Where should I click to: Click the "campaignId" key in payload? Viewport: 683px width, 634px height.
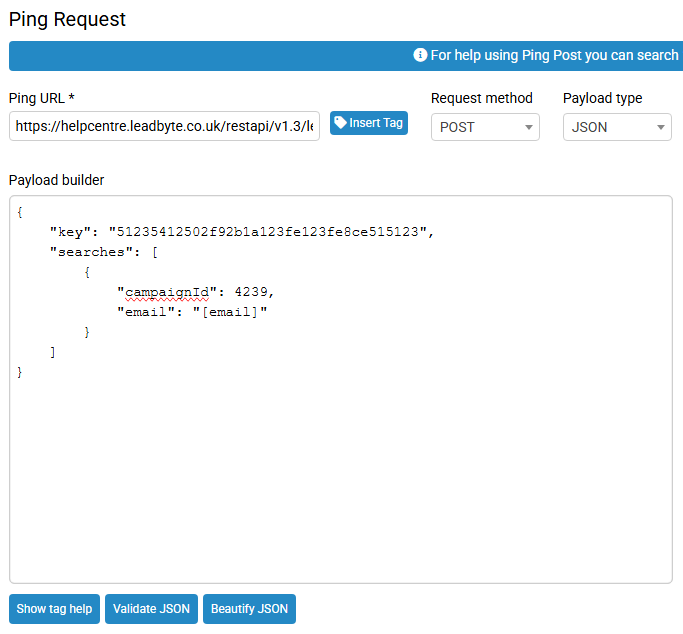tap(167, 292)
